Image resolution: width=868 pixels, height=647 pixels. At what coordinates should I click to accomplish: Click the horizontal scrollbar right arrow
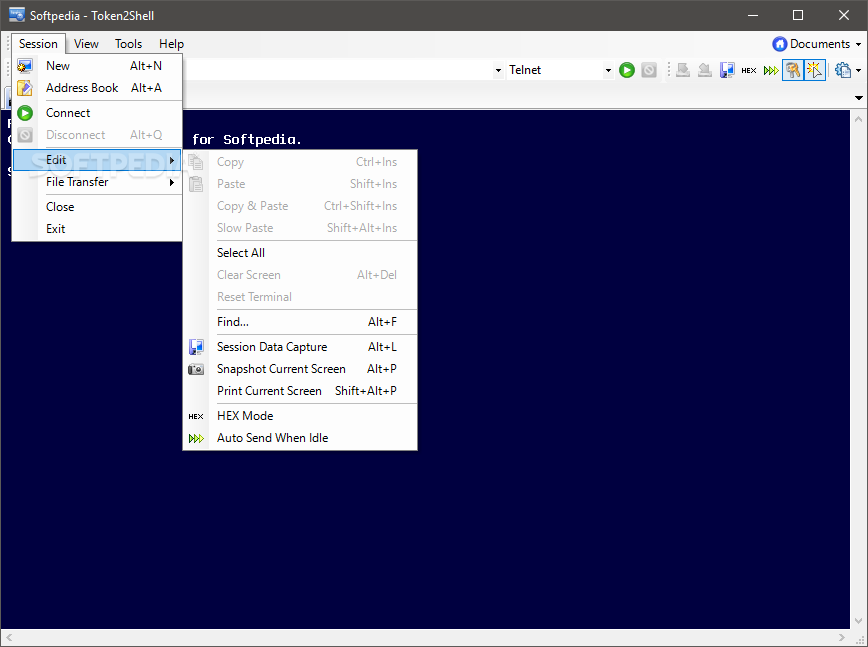click(x=841, y=638)
